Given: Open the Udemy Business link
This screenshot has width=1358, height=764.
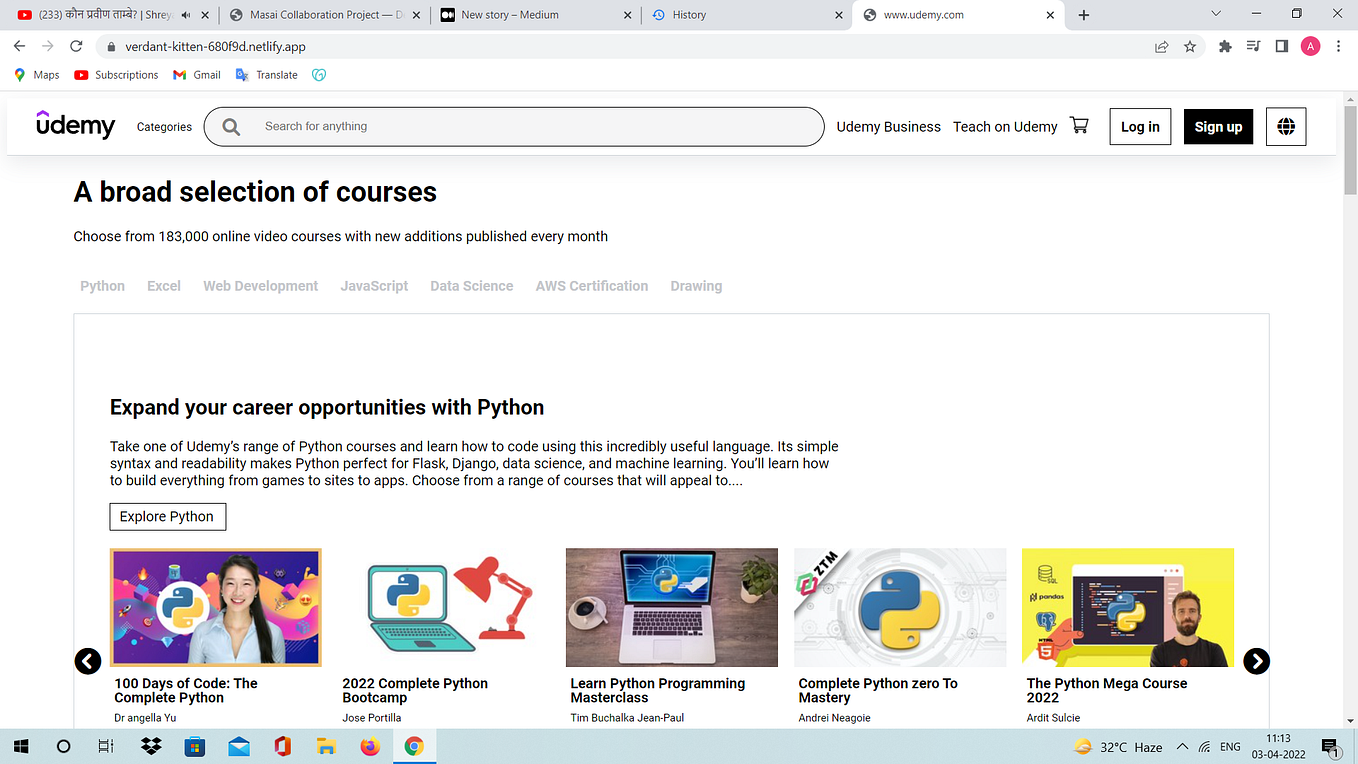Looking at the screenshot, I should [889, 127].
